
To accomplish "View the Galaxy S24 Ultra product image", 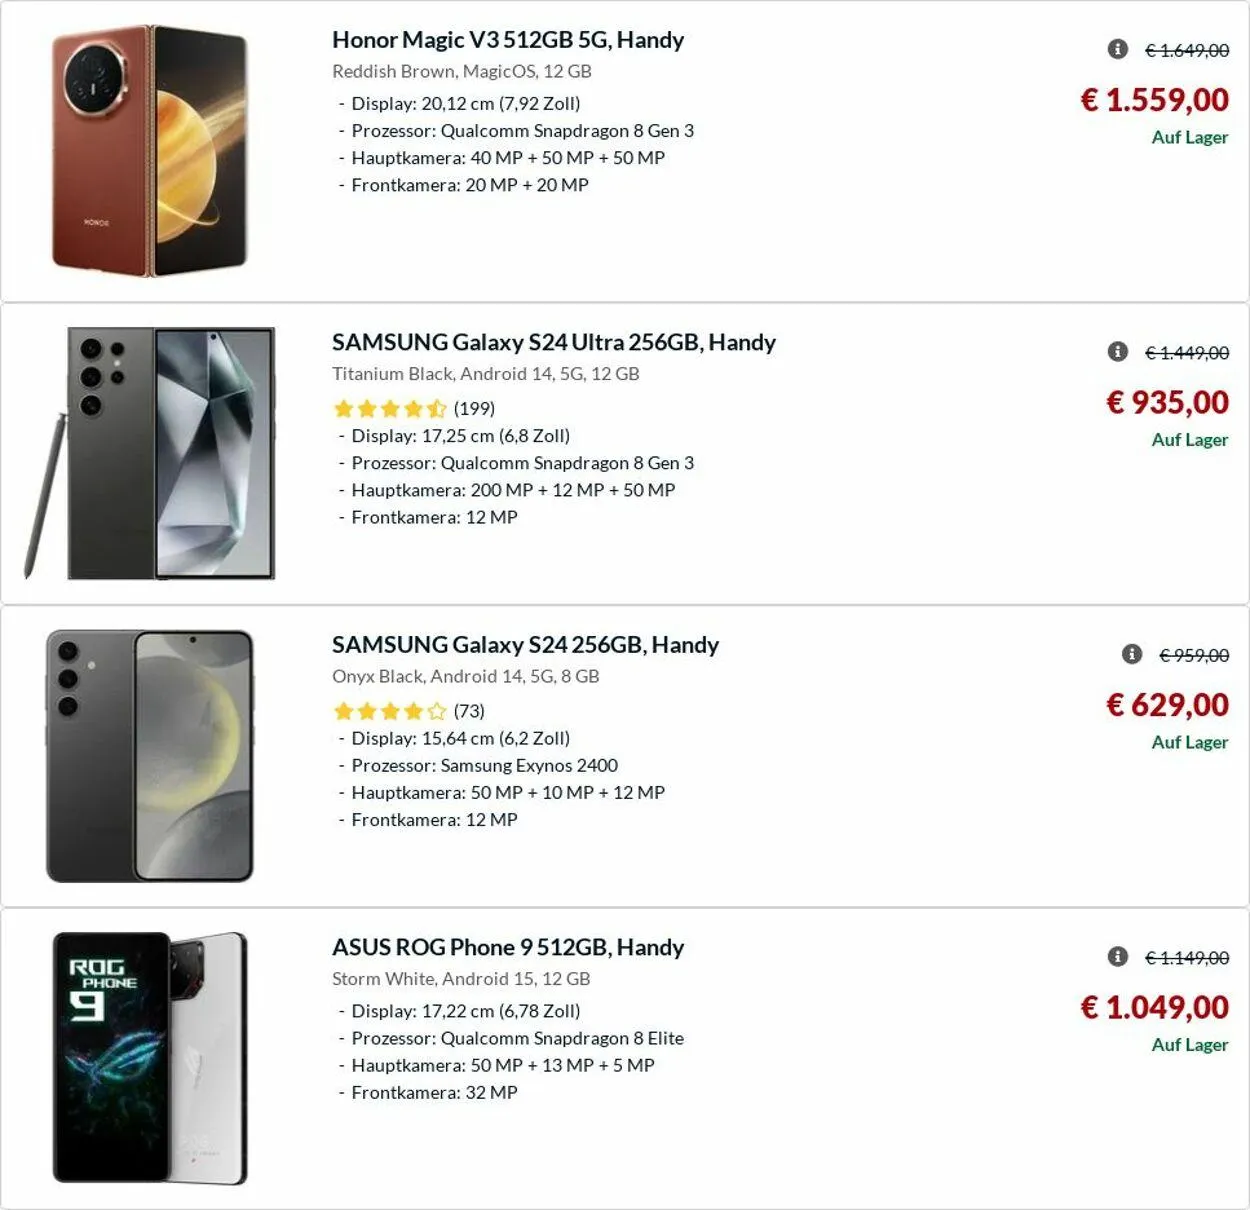I will [x=150, y=453].
